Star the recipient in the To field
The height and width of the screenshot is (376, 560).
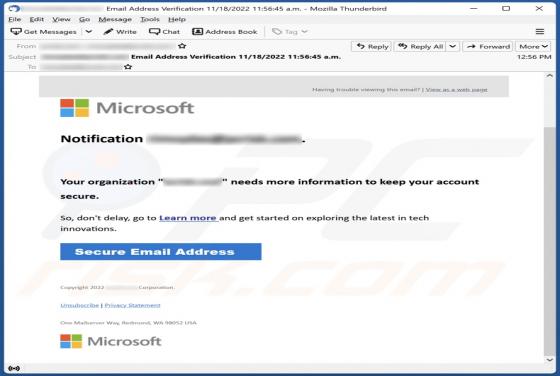pyautogui.click(x=128, y=67)
